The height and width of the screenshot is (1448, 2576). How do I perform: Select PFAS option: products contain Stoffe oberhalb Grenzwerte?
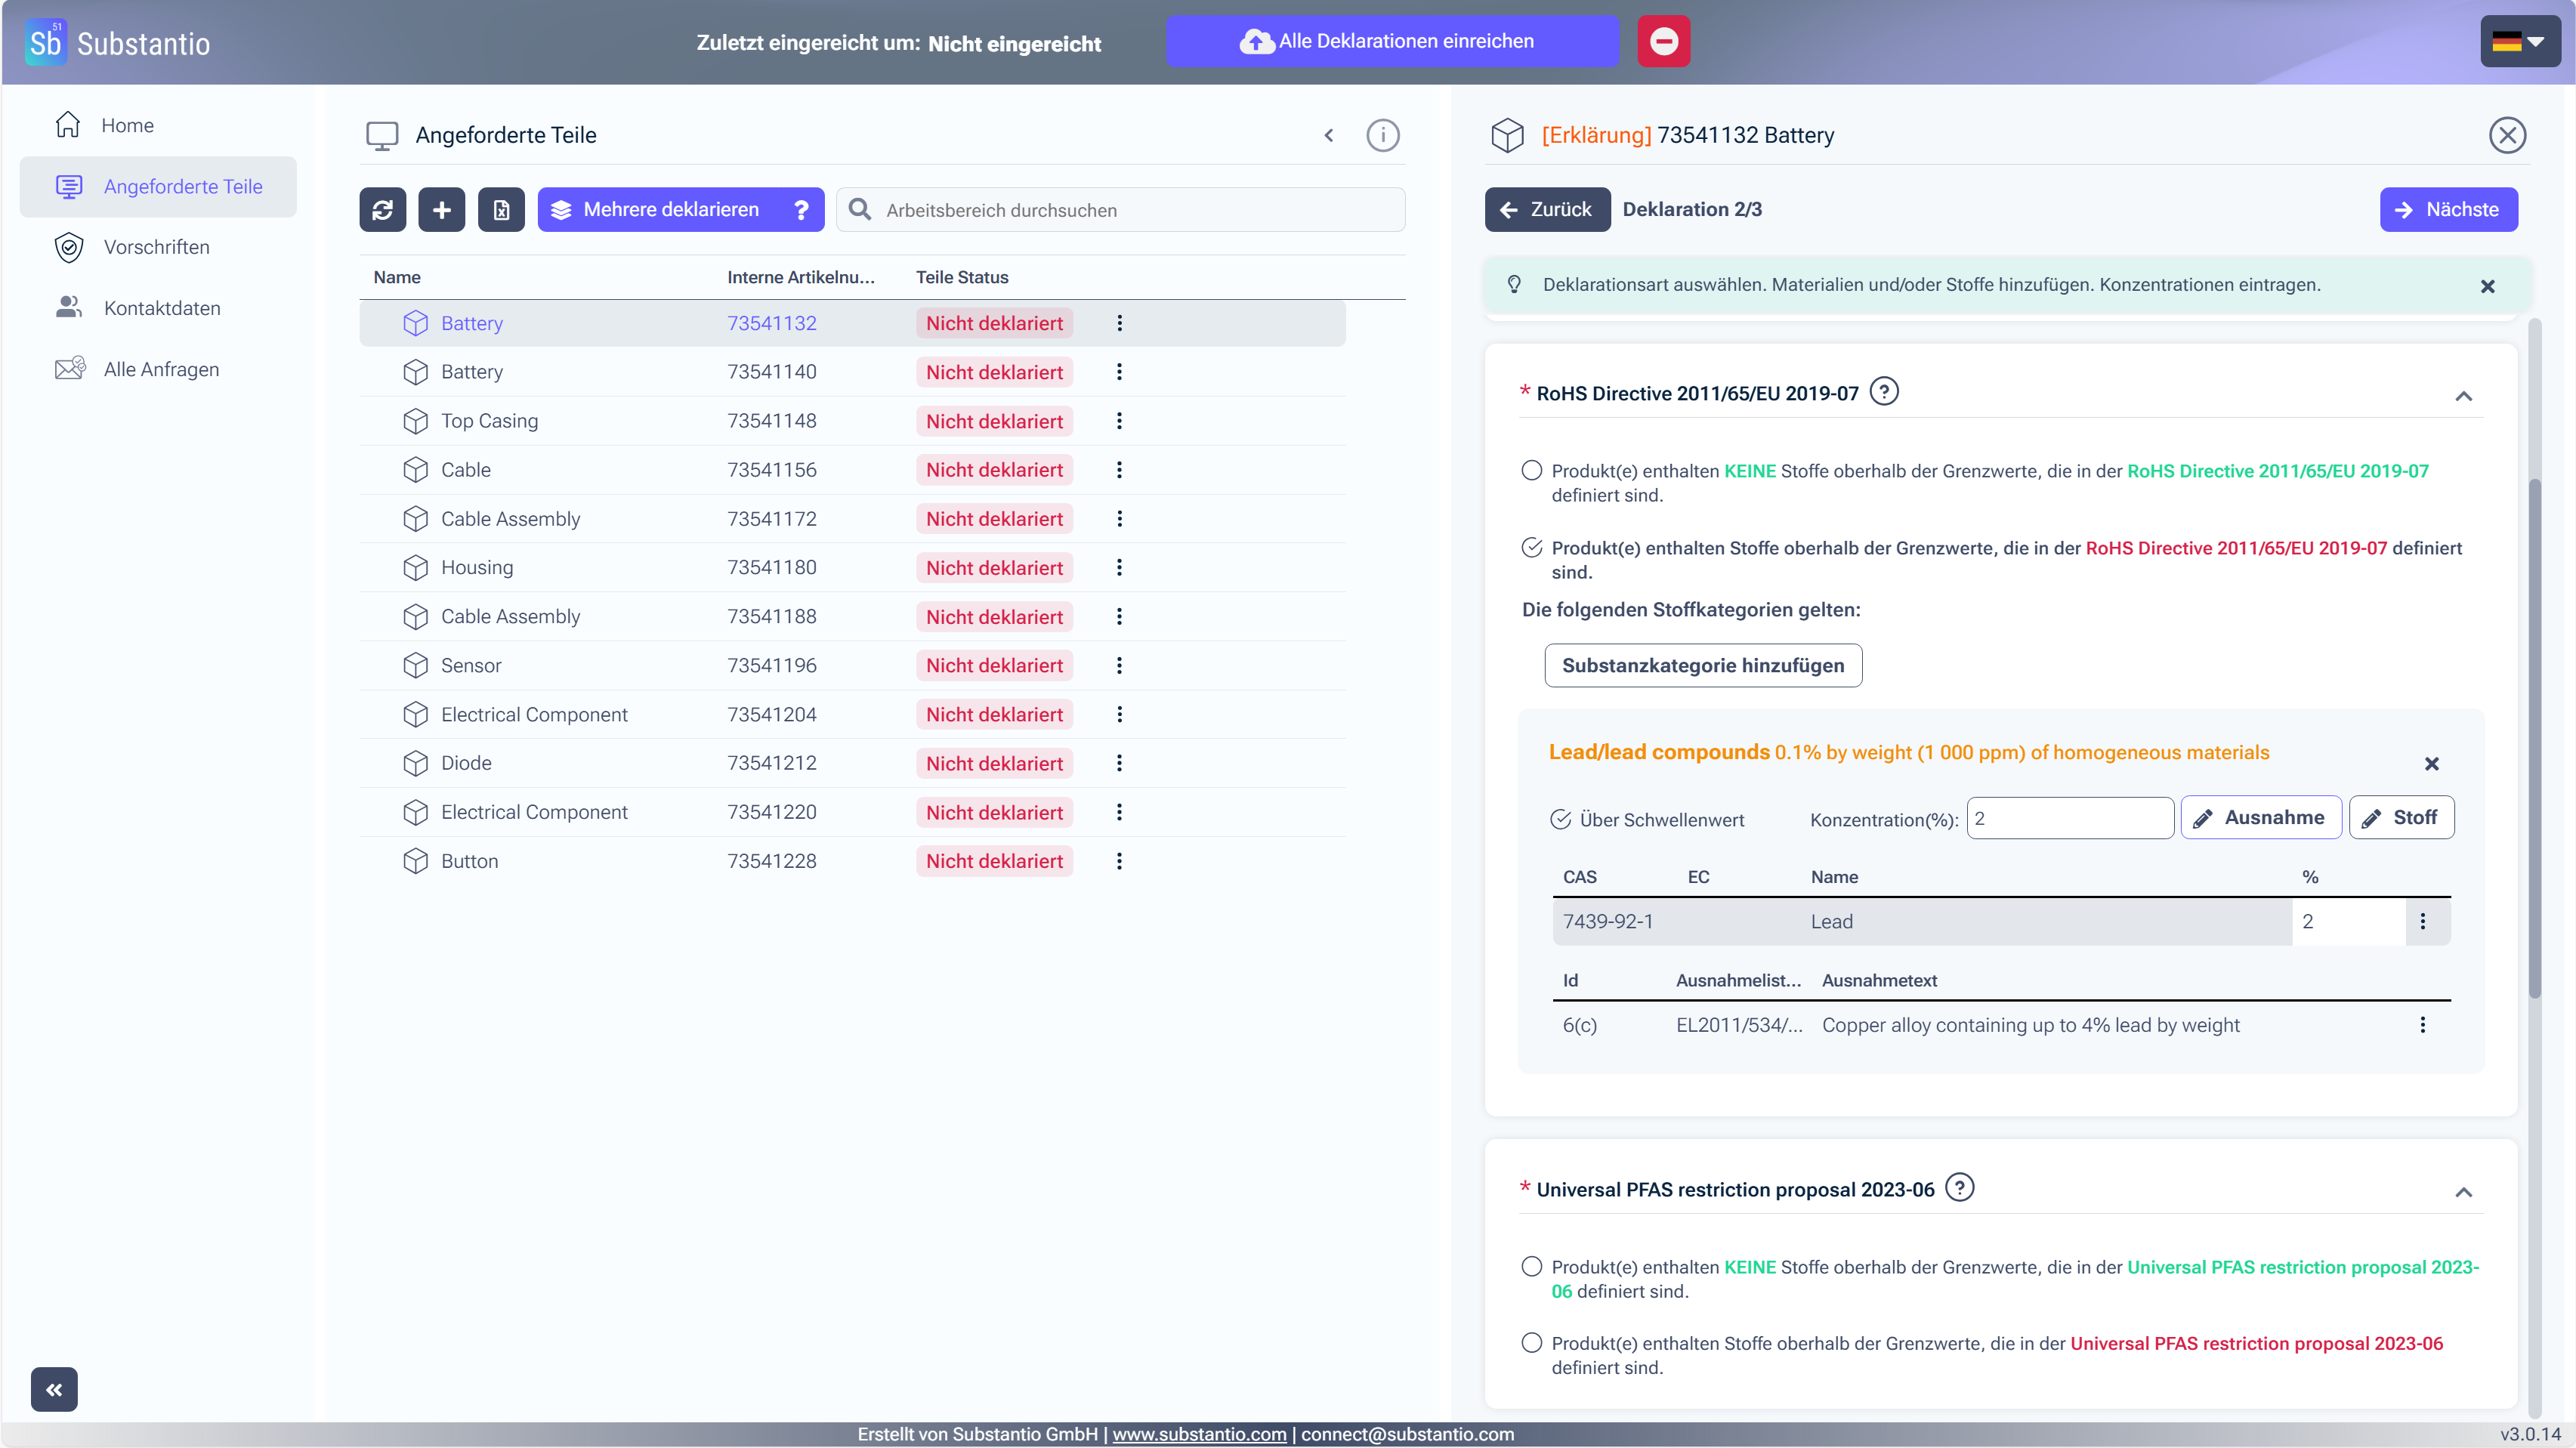tap(1531, 1342)
